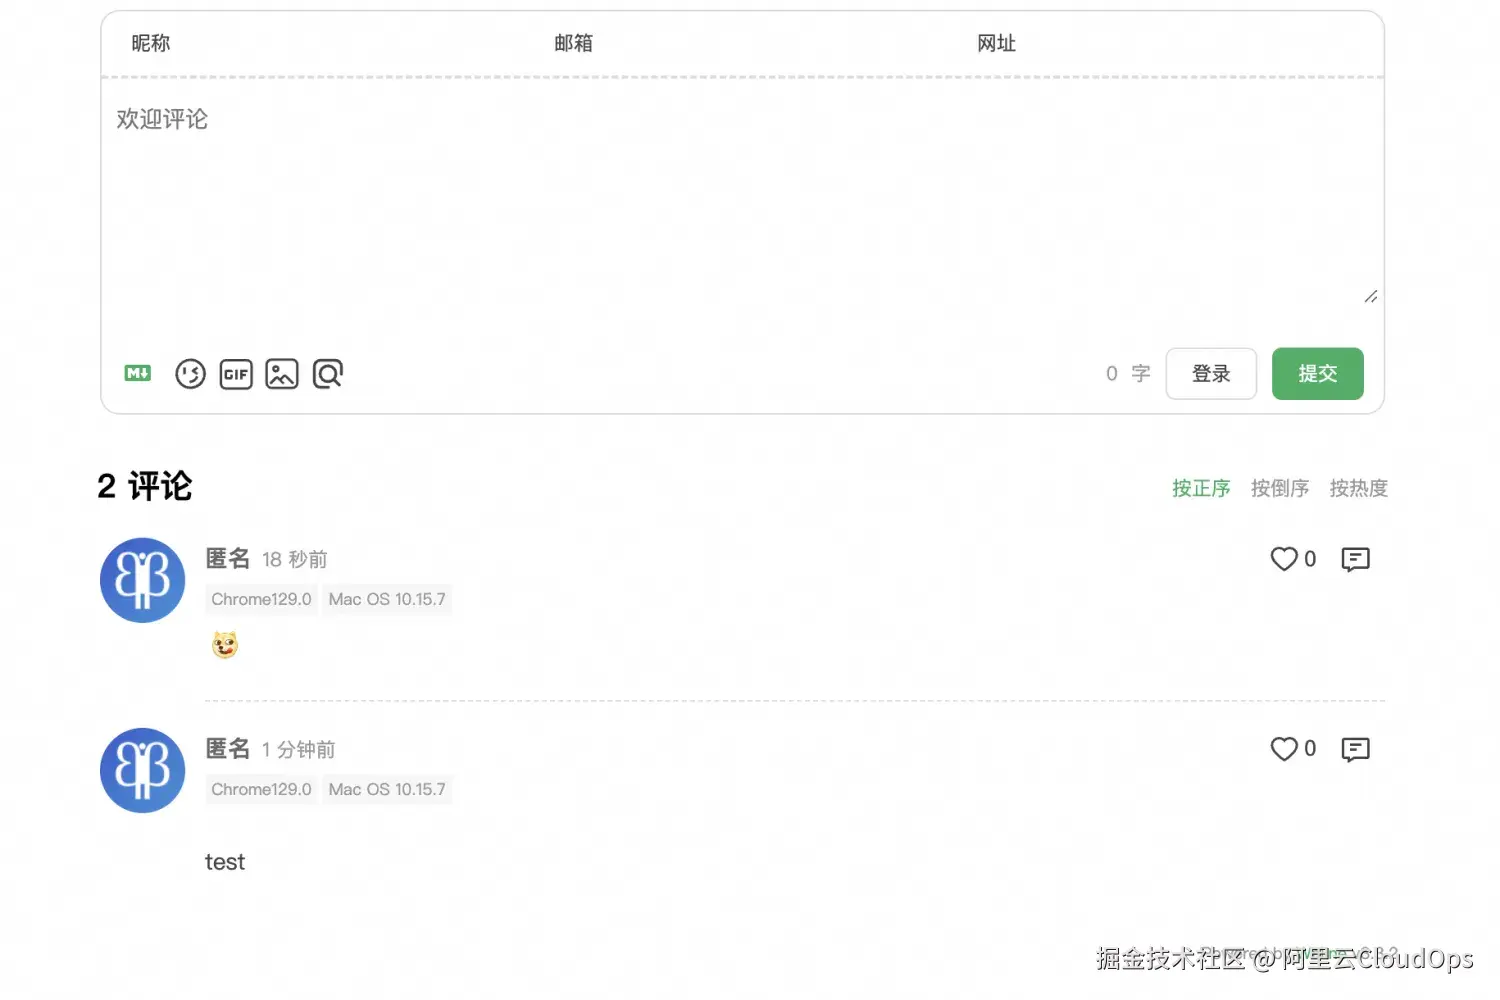Sort comments by 按热度

1358,488
